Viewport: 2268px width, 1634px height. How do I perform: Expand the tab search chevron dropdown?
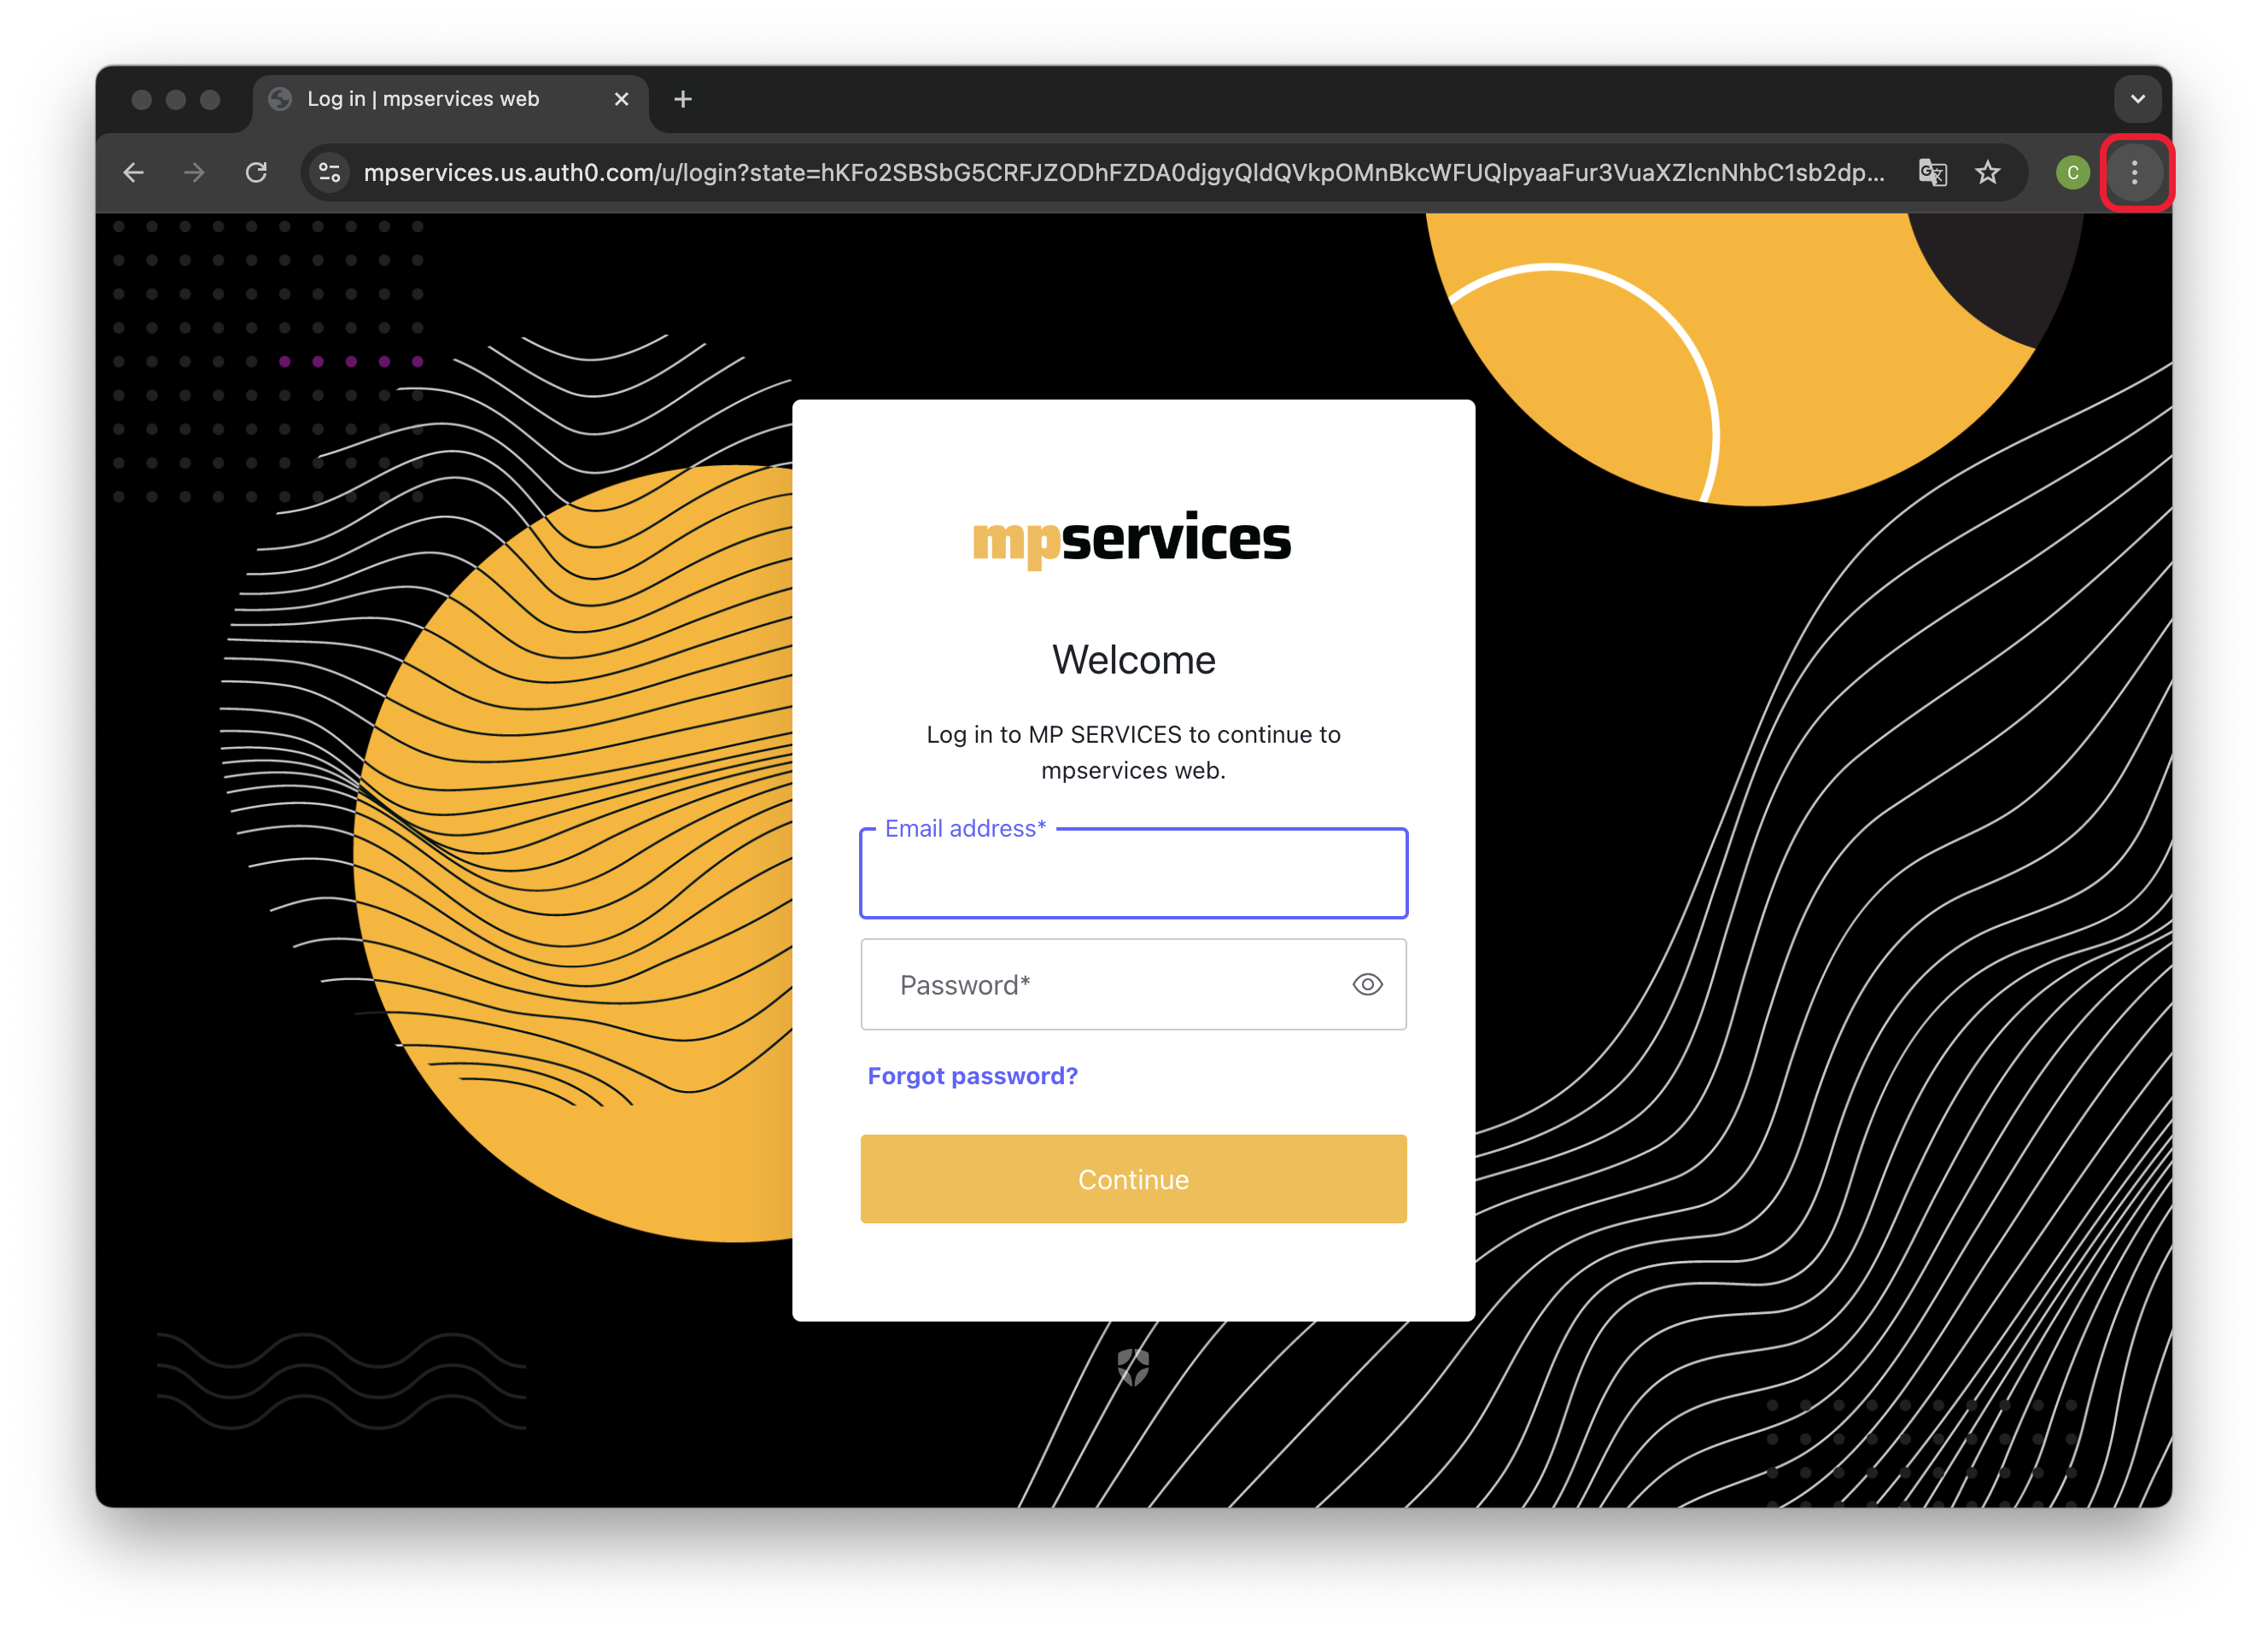[x=2137, y=99]
